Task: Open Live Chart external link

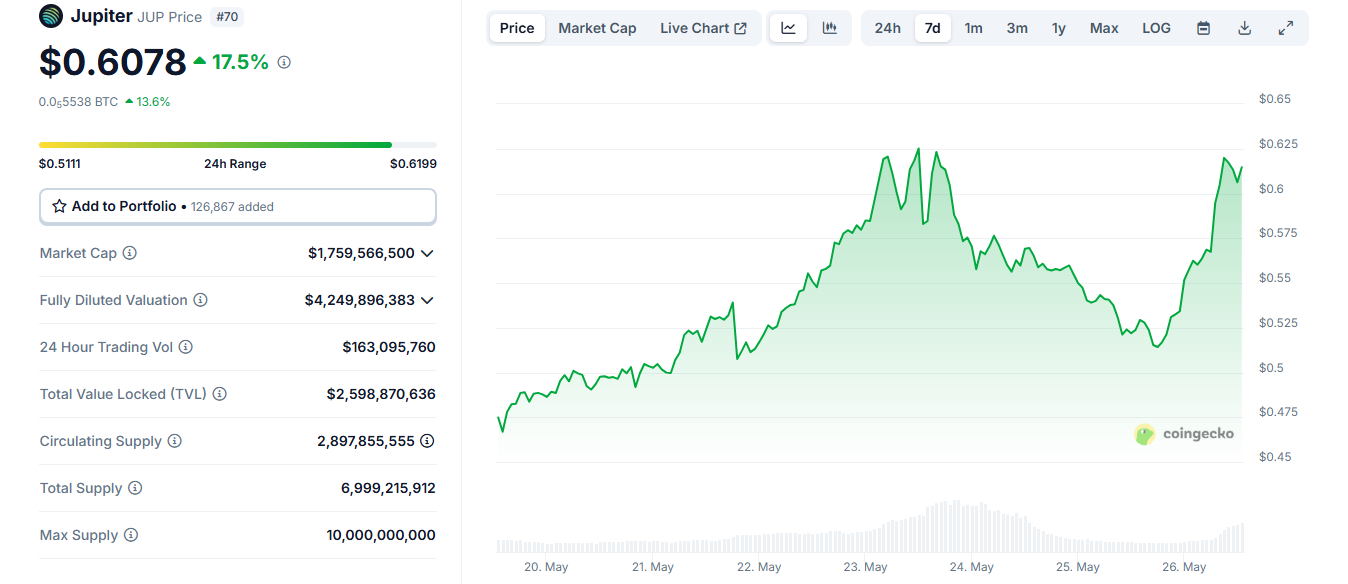Action: point(703,28)
